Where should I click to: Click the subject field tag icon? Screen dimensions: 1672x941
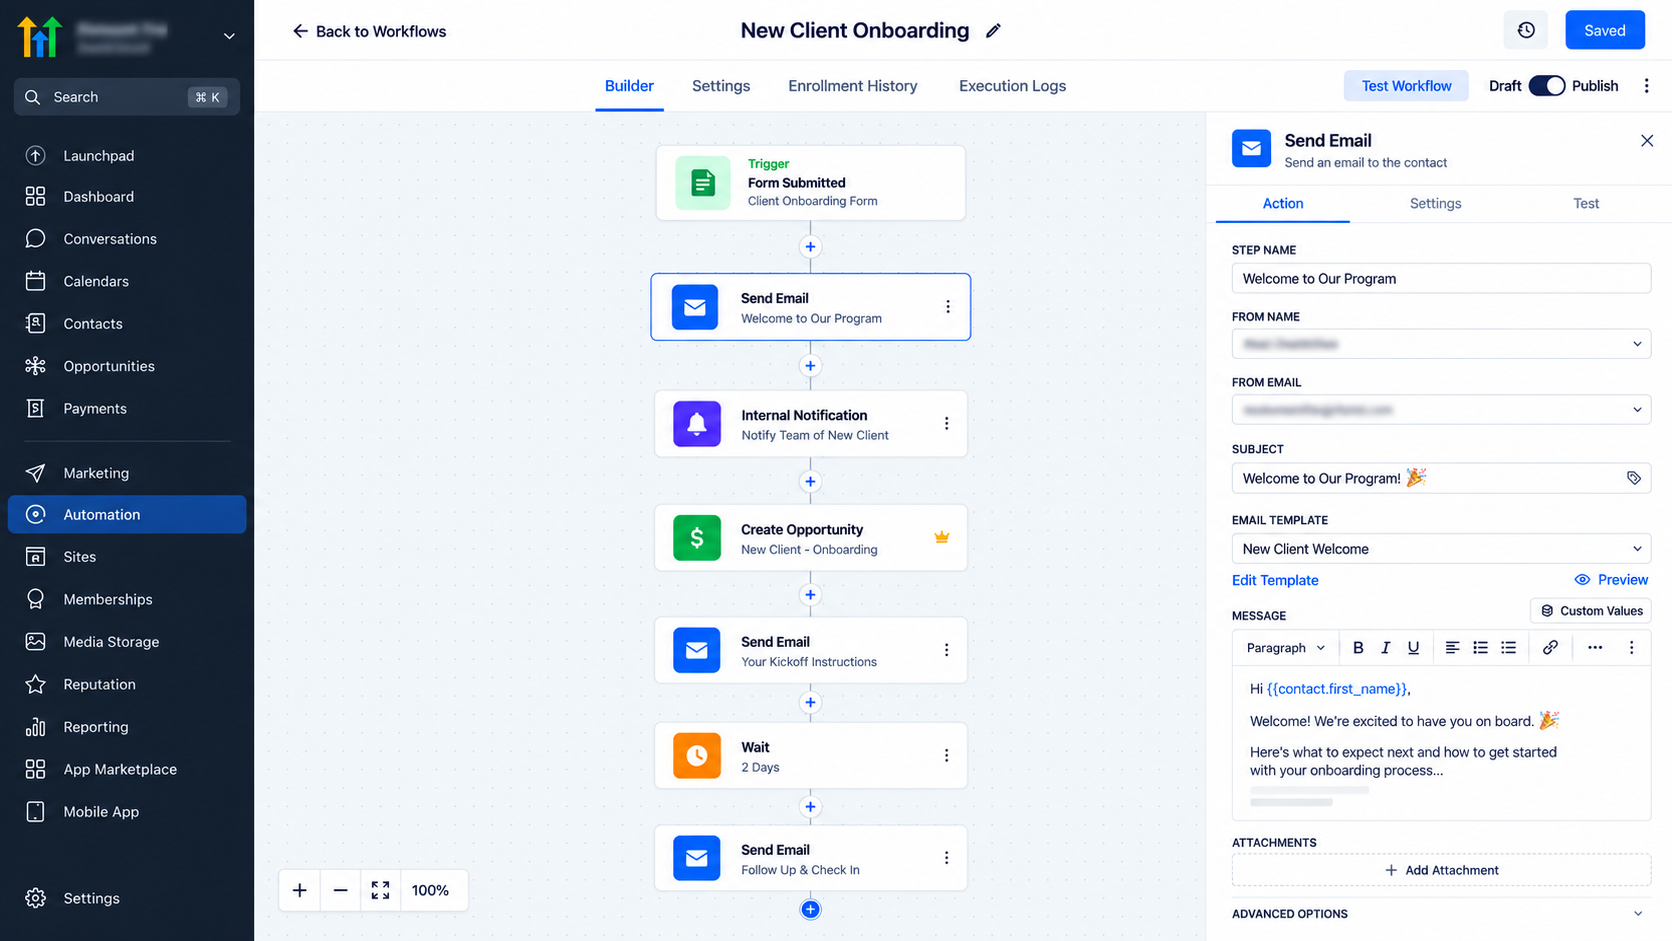pyautogui.click(x=1634, y=478)
